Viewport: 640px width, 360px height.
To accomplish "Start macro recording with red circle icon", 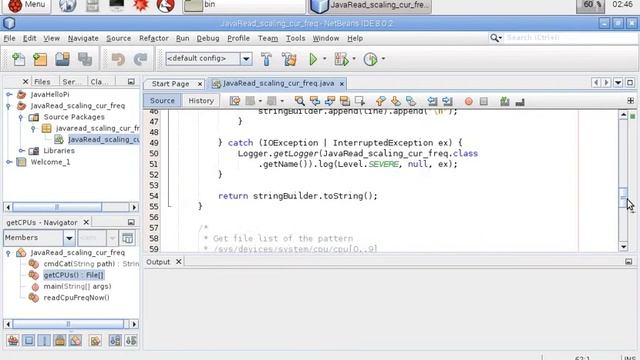I will 469,101.
